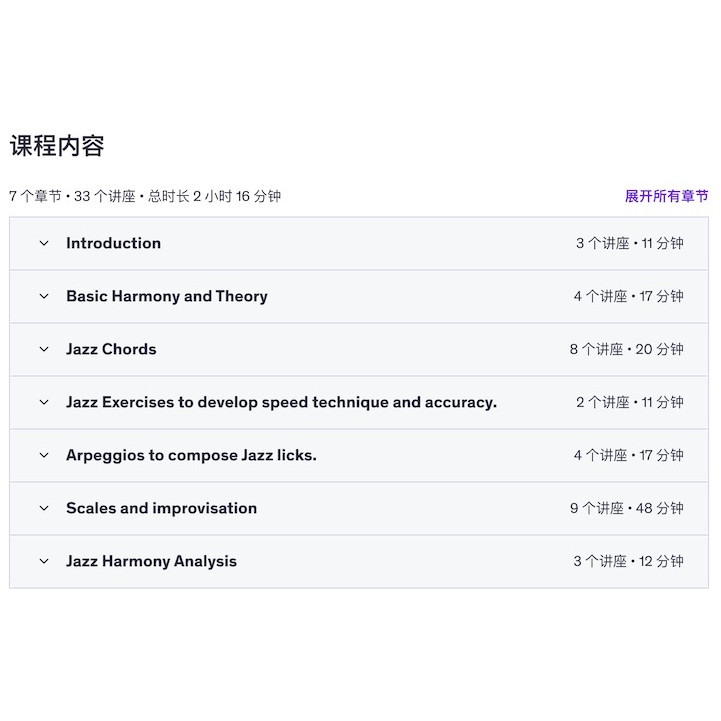Open the Introduction section title

(113, 243)
